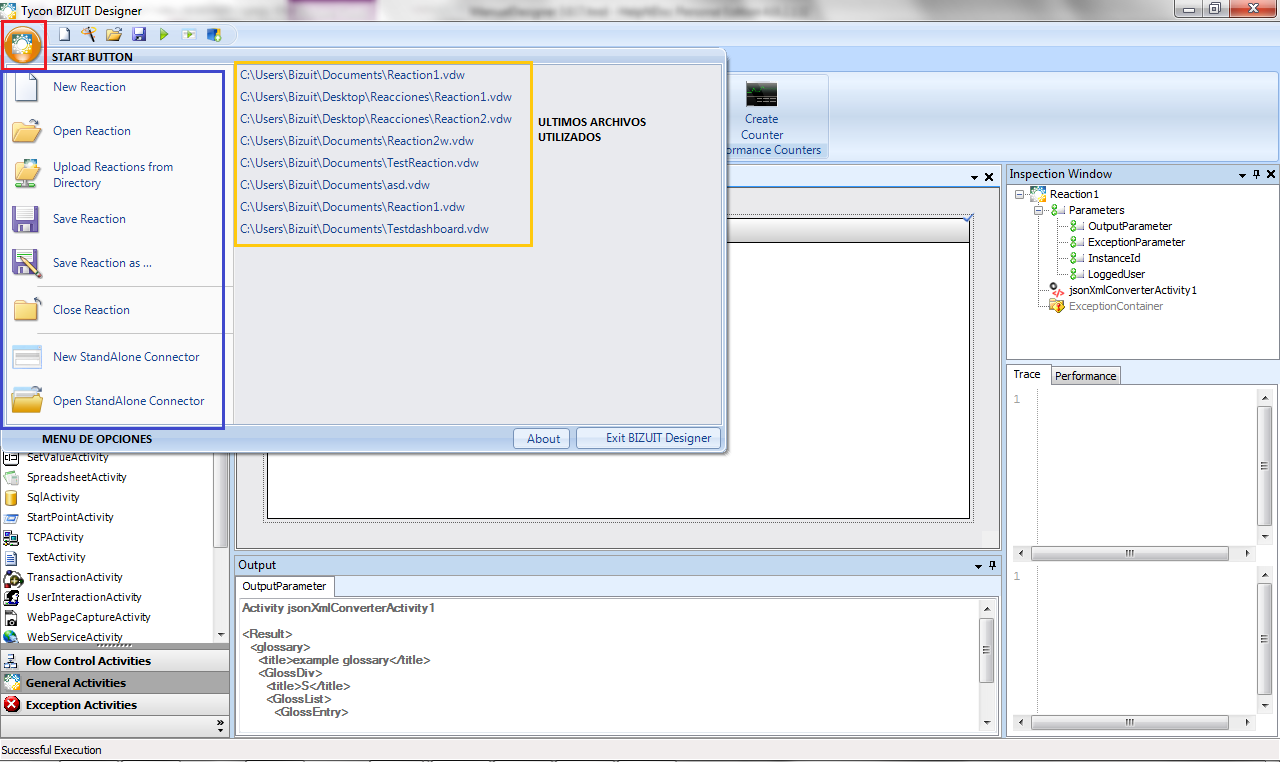The width and height of the screenshot is (1280, 762).
Task: Click the open folder icon in quick toolbar
Action: tap(114, 35)
